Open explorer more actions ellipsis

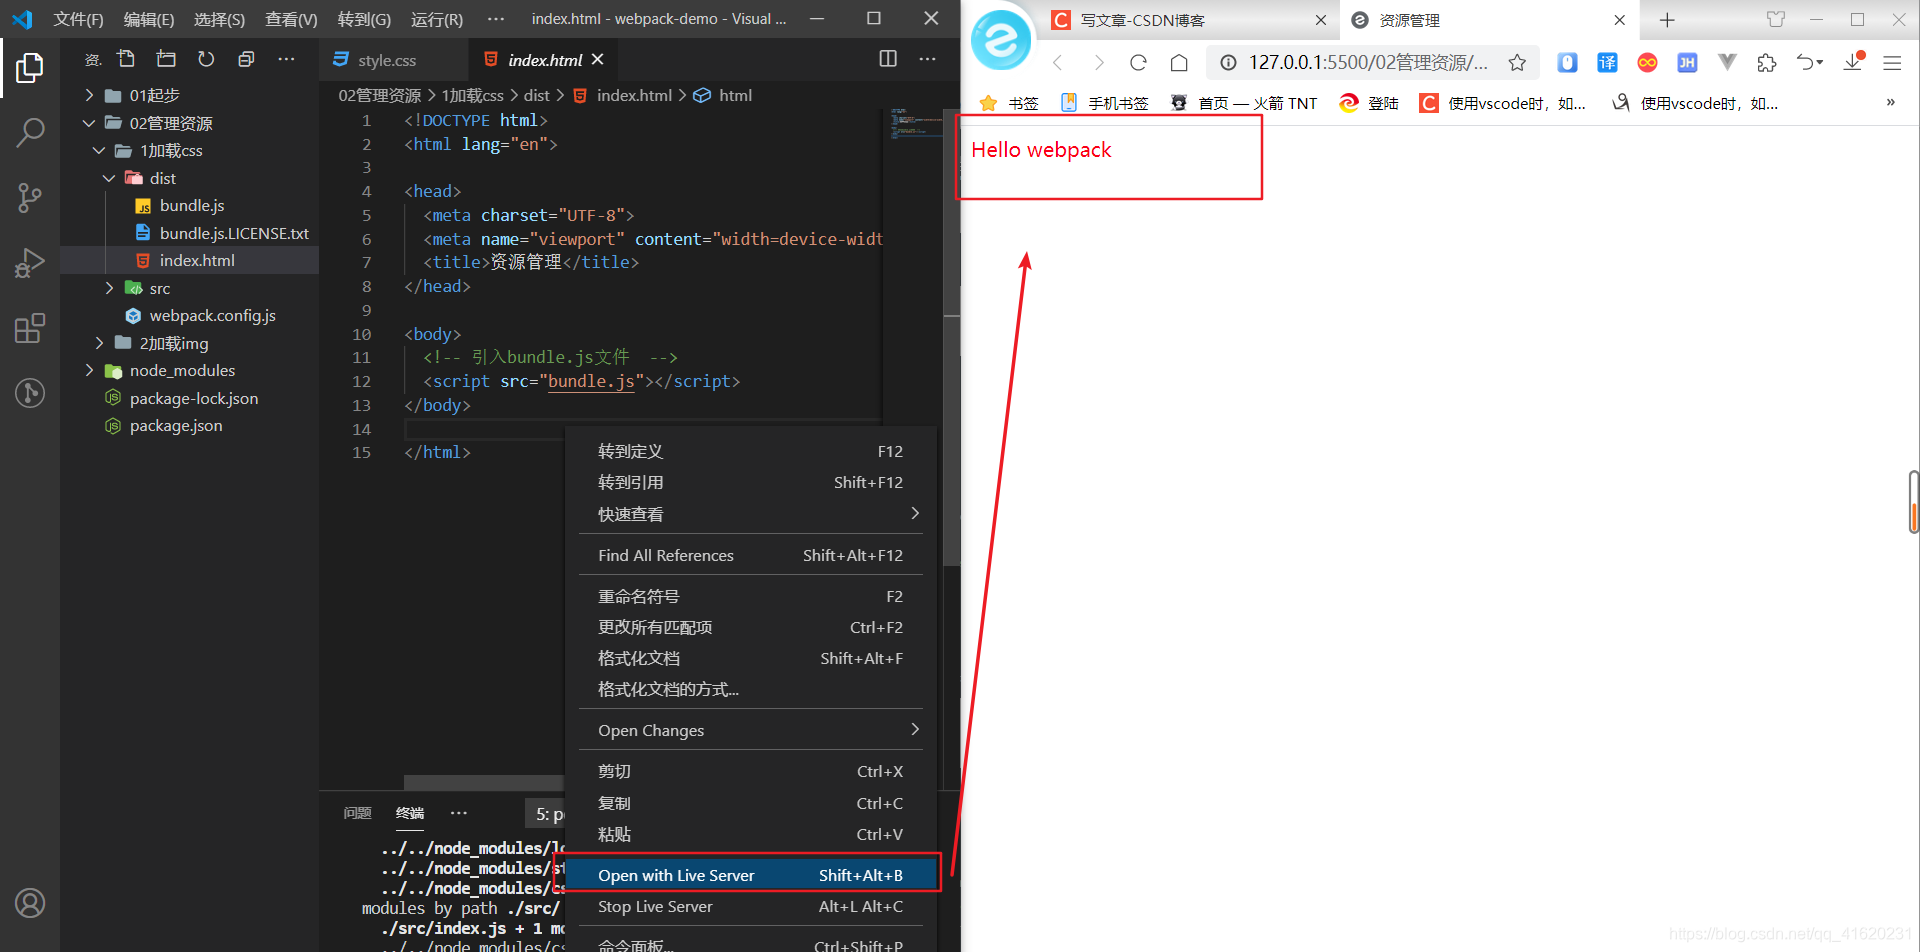point(286,59)
